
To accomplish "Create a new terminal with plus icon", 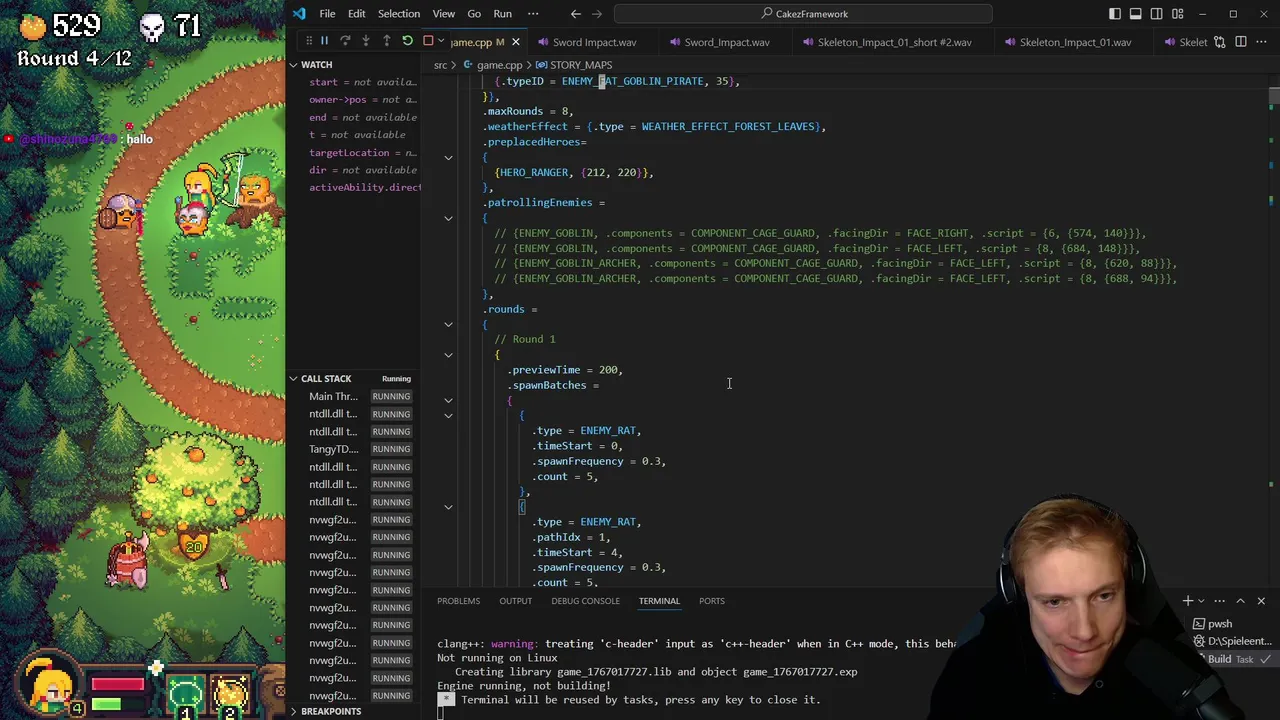I will point(1188,601).
